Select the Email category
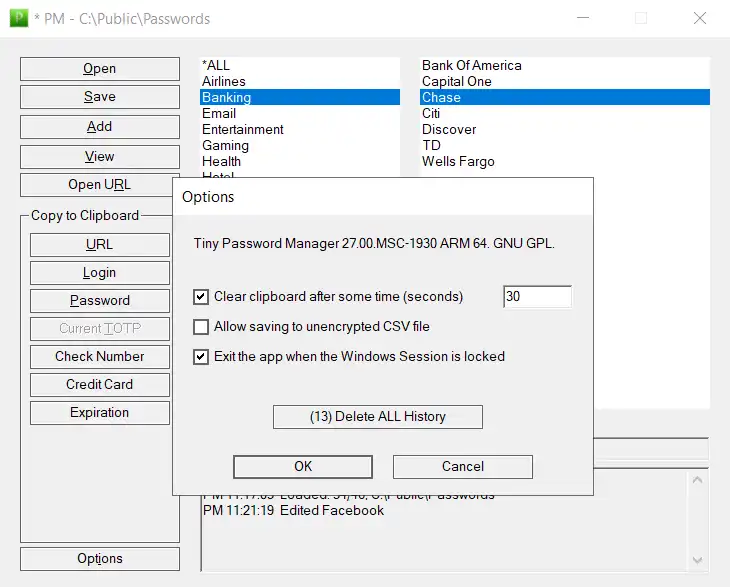The height and width of the screenshot is (587, 730). click(x=300, y=114)
